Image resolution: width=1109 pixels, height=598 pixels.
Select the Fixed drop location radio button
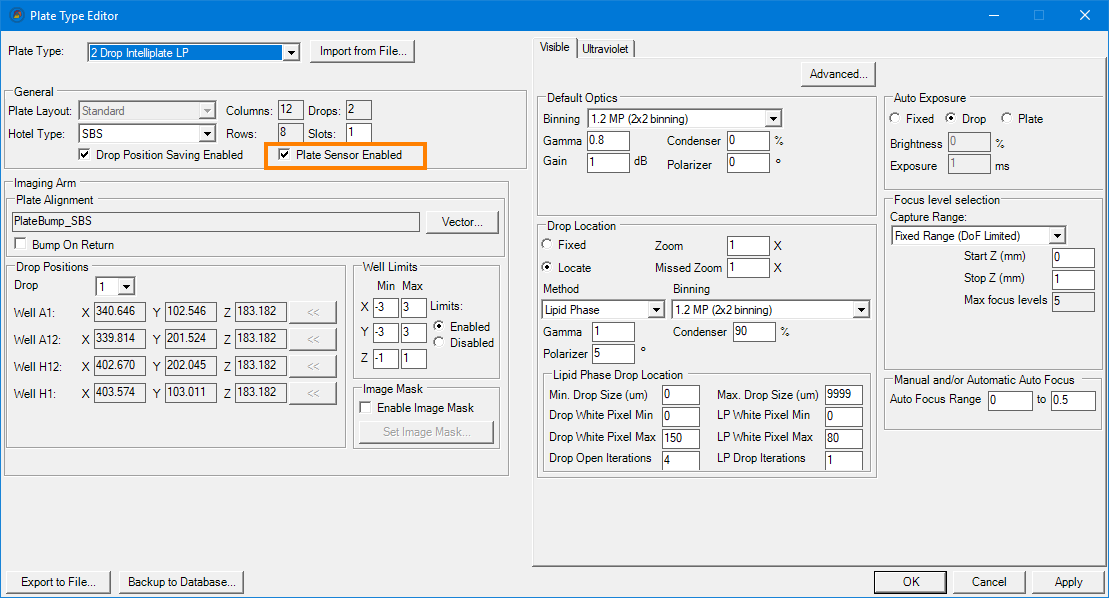[x=547, y=245]
